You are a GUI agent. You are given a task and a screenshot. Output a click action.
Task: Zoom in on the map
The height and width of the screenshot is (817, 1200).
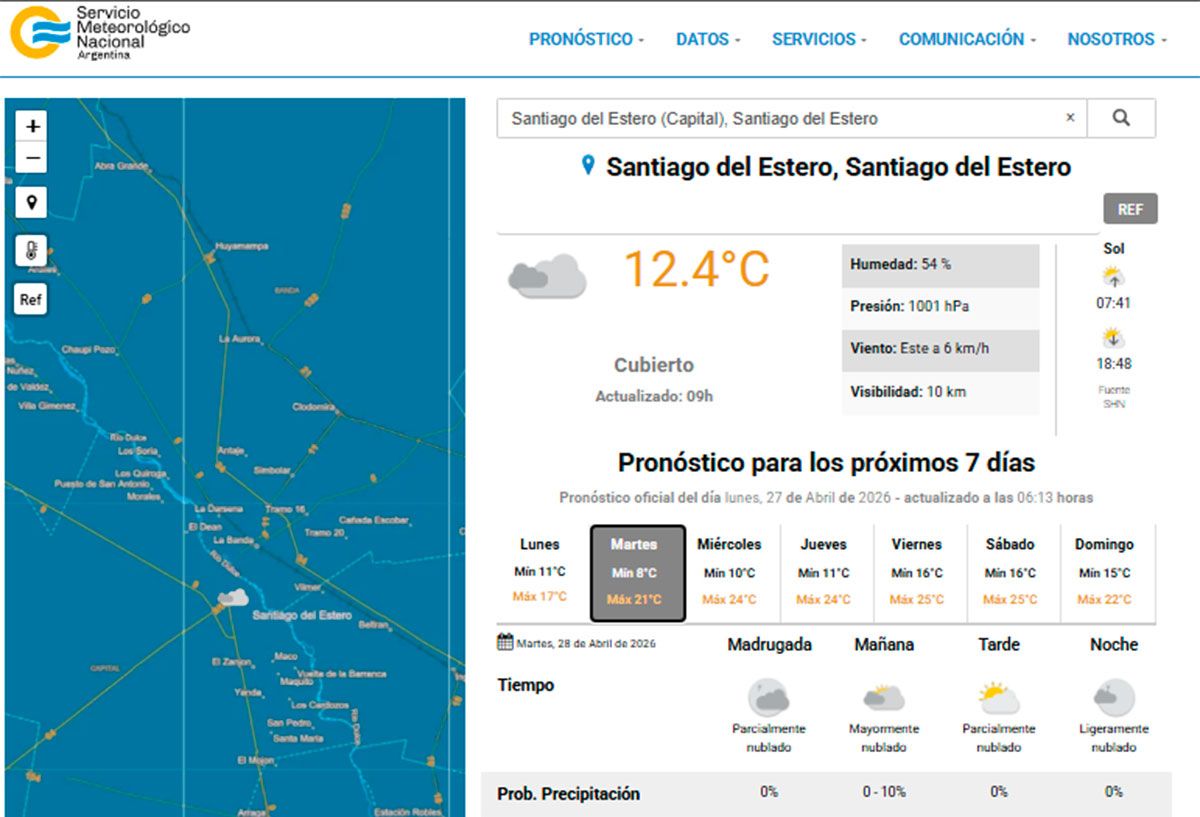[x=33, y=127]
